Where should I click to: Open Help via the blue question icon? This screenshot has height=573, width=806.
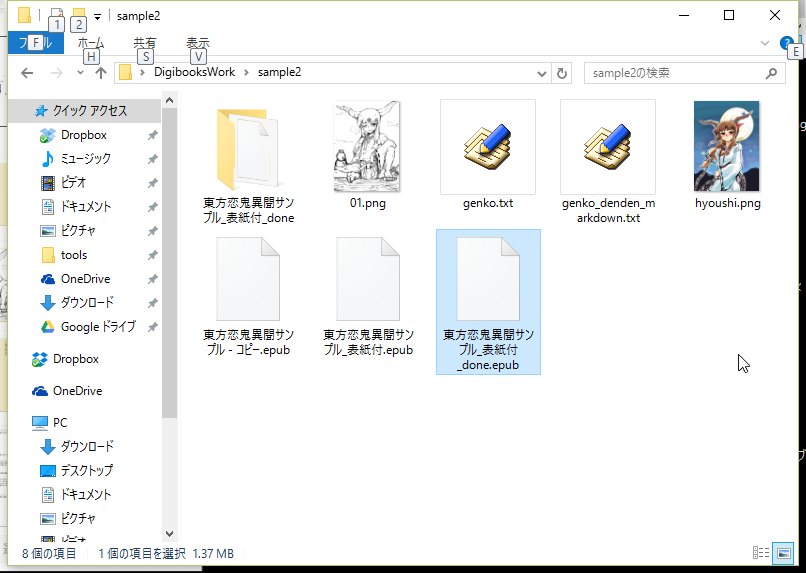786,43
